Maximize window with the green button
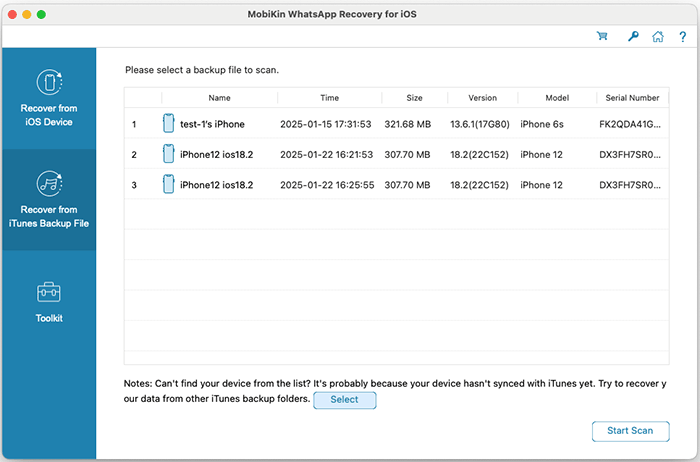The height and width of the screenshot is (462, 700). [x=41, y=14]
